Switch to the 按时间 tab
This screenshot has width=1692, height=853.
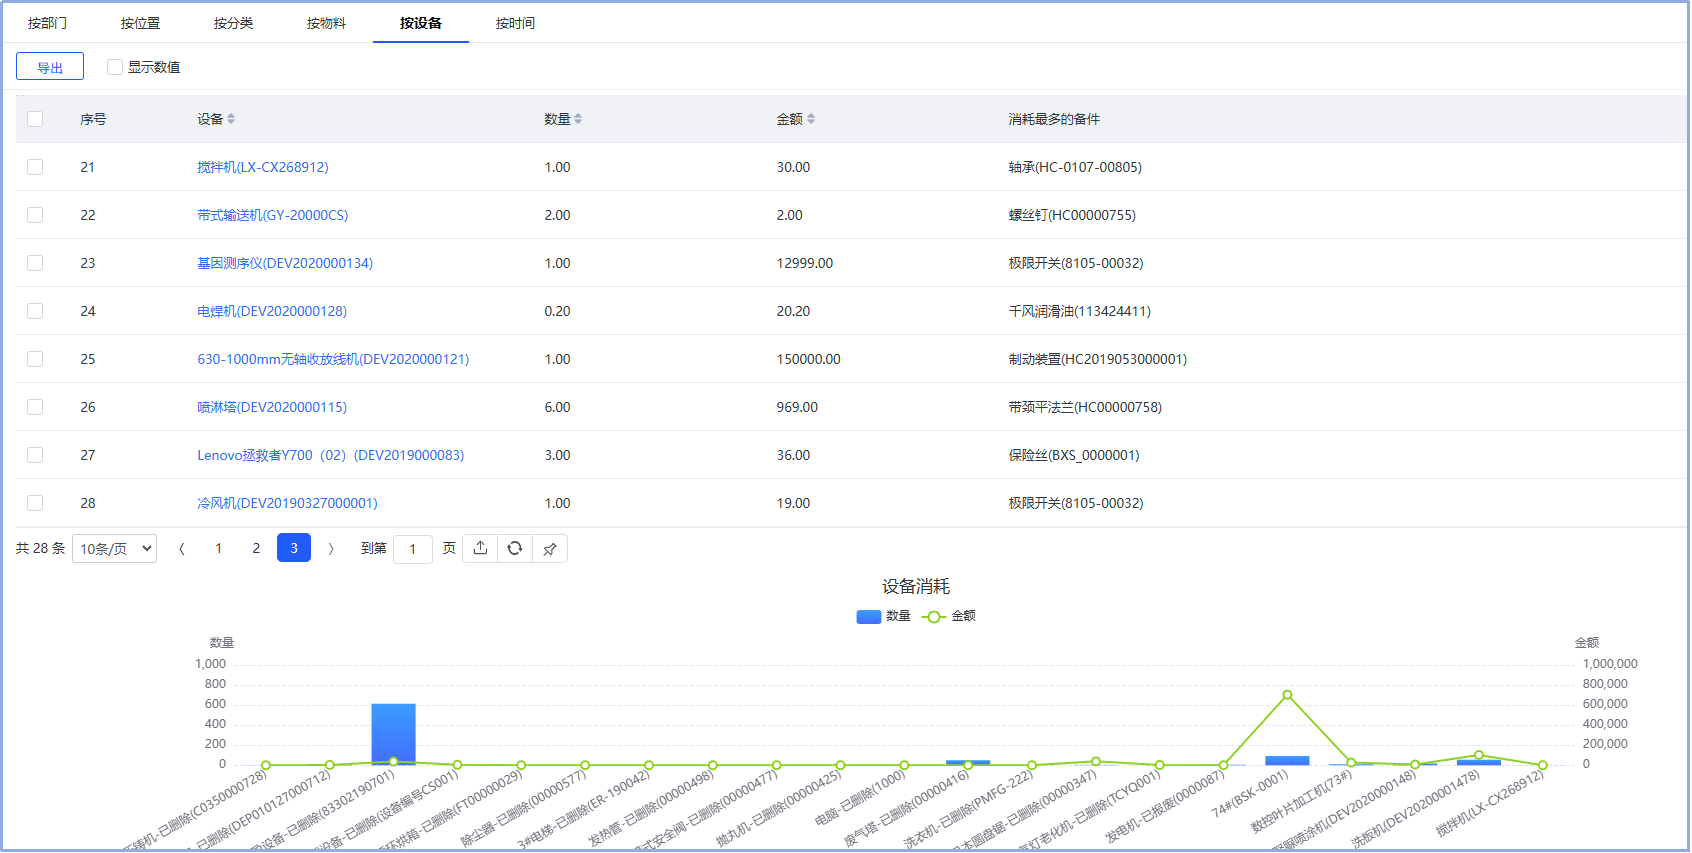click(x=515, y=23)
